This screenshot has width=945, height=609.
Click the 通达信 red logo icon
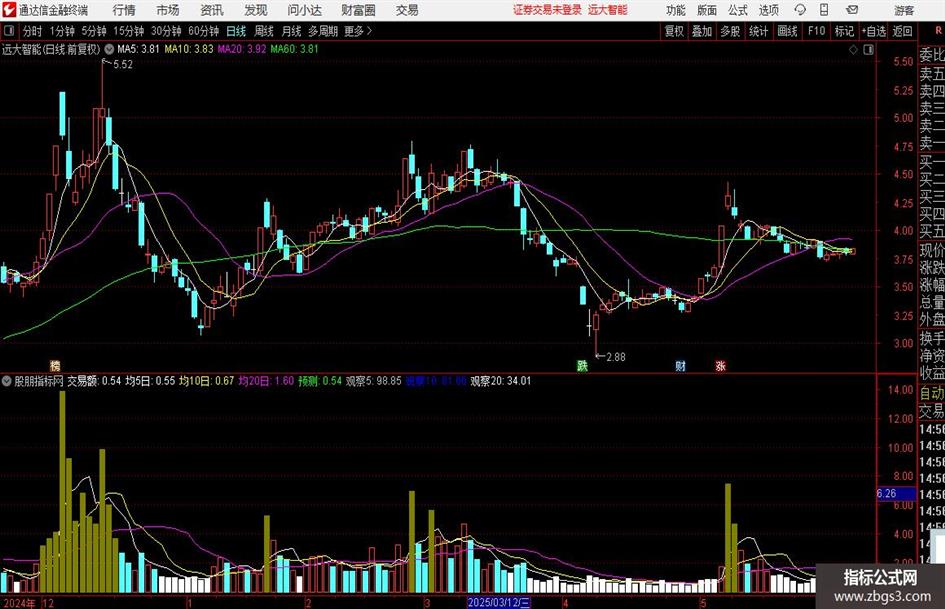pos(8,10)
